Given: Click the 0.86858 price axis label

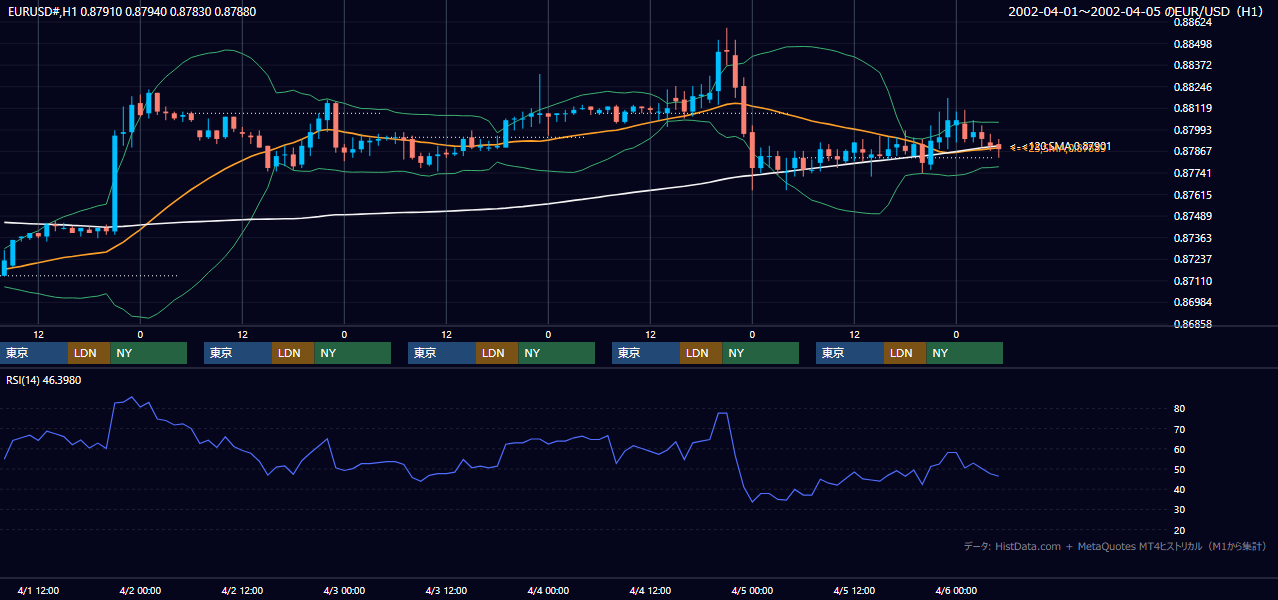Looking at the screenshot, I should click(x=1192, y=324).
